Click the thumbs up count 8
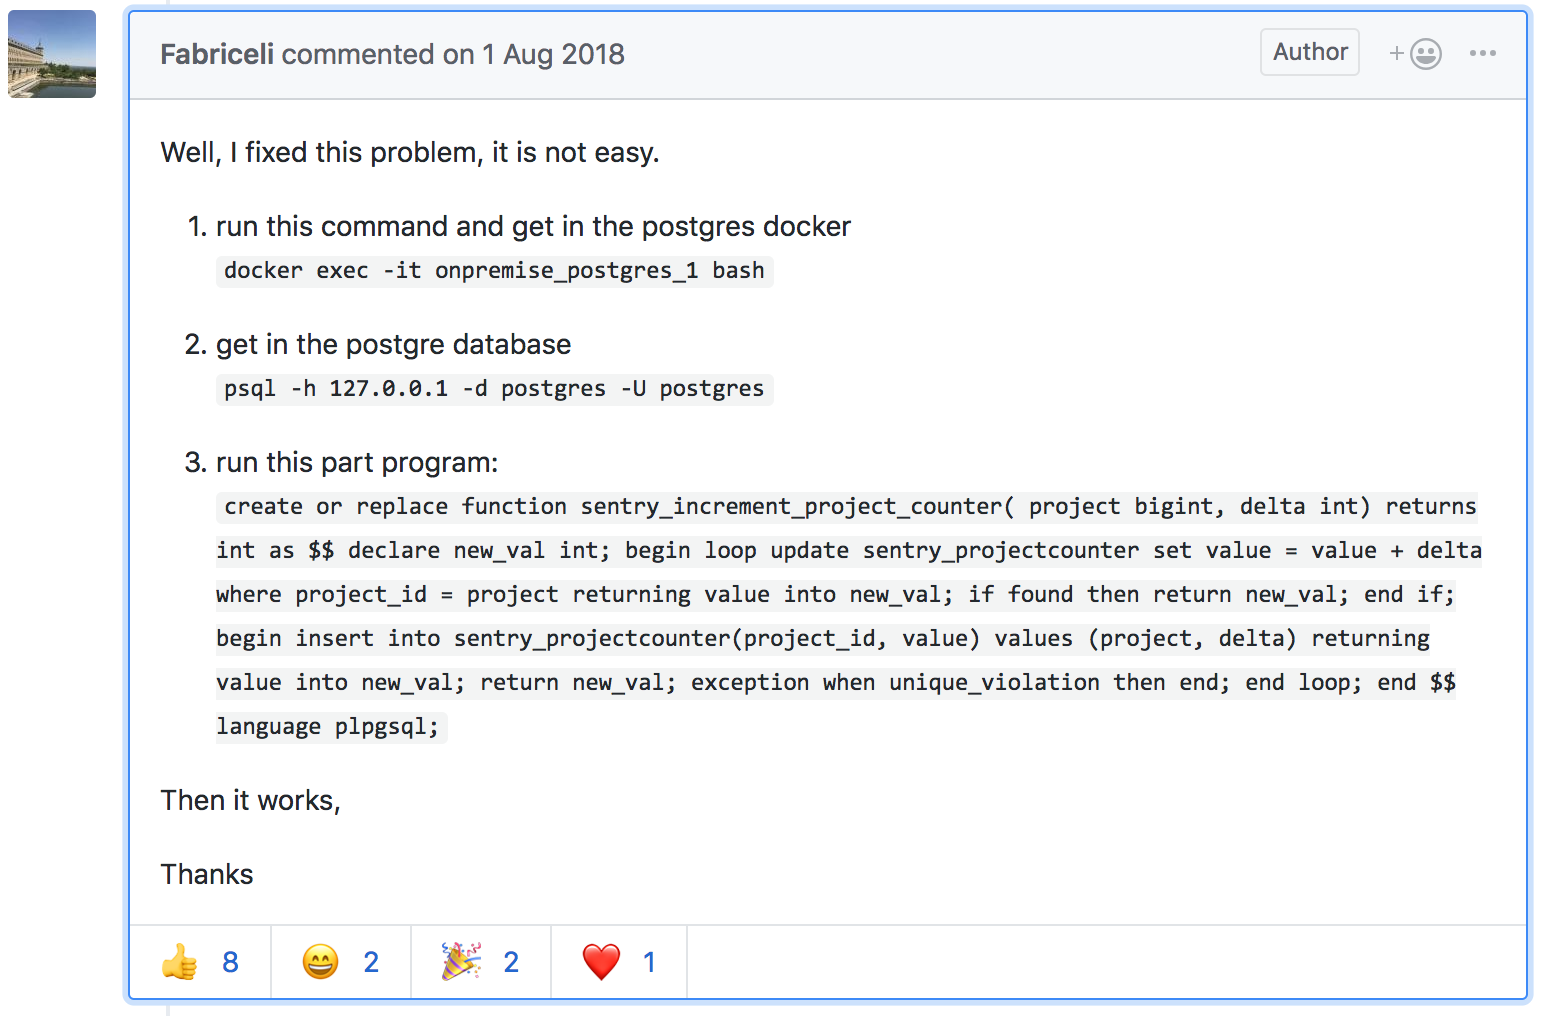Viewport: 1544px width, 1016px height. 230,962
